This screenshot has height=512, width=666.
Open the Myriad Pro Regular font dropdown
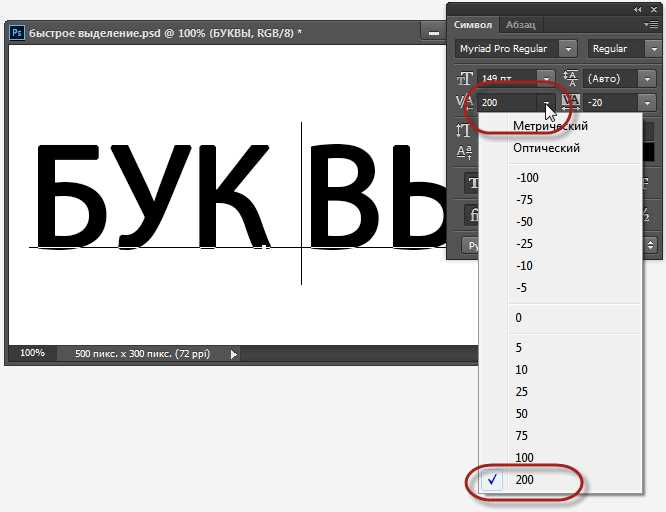[568, 49]
